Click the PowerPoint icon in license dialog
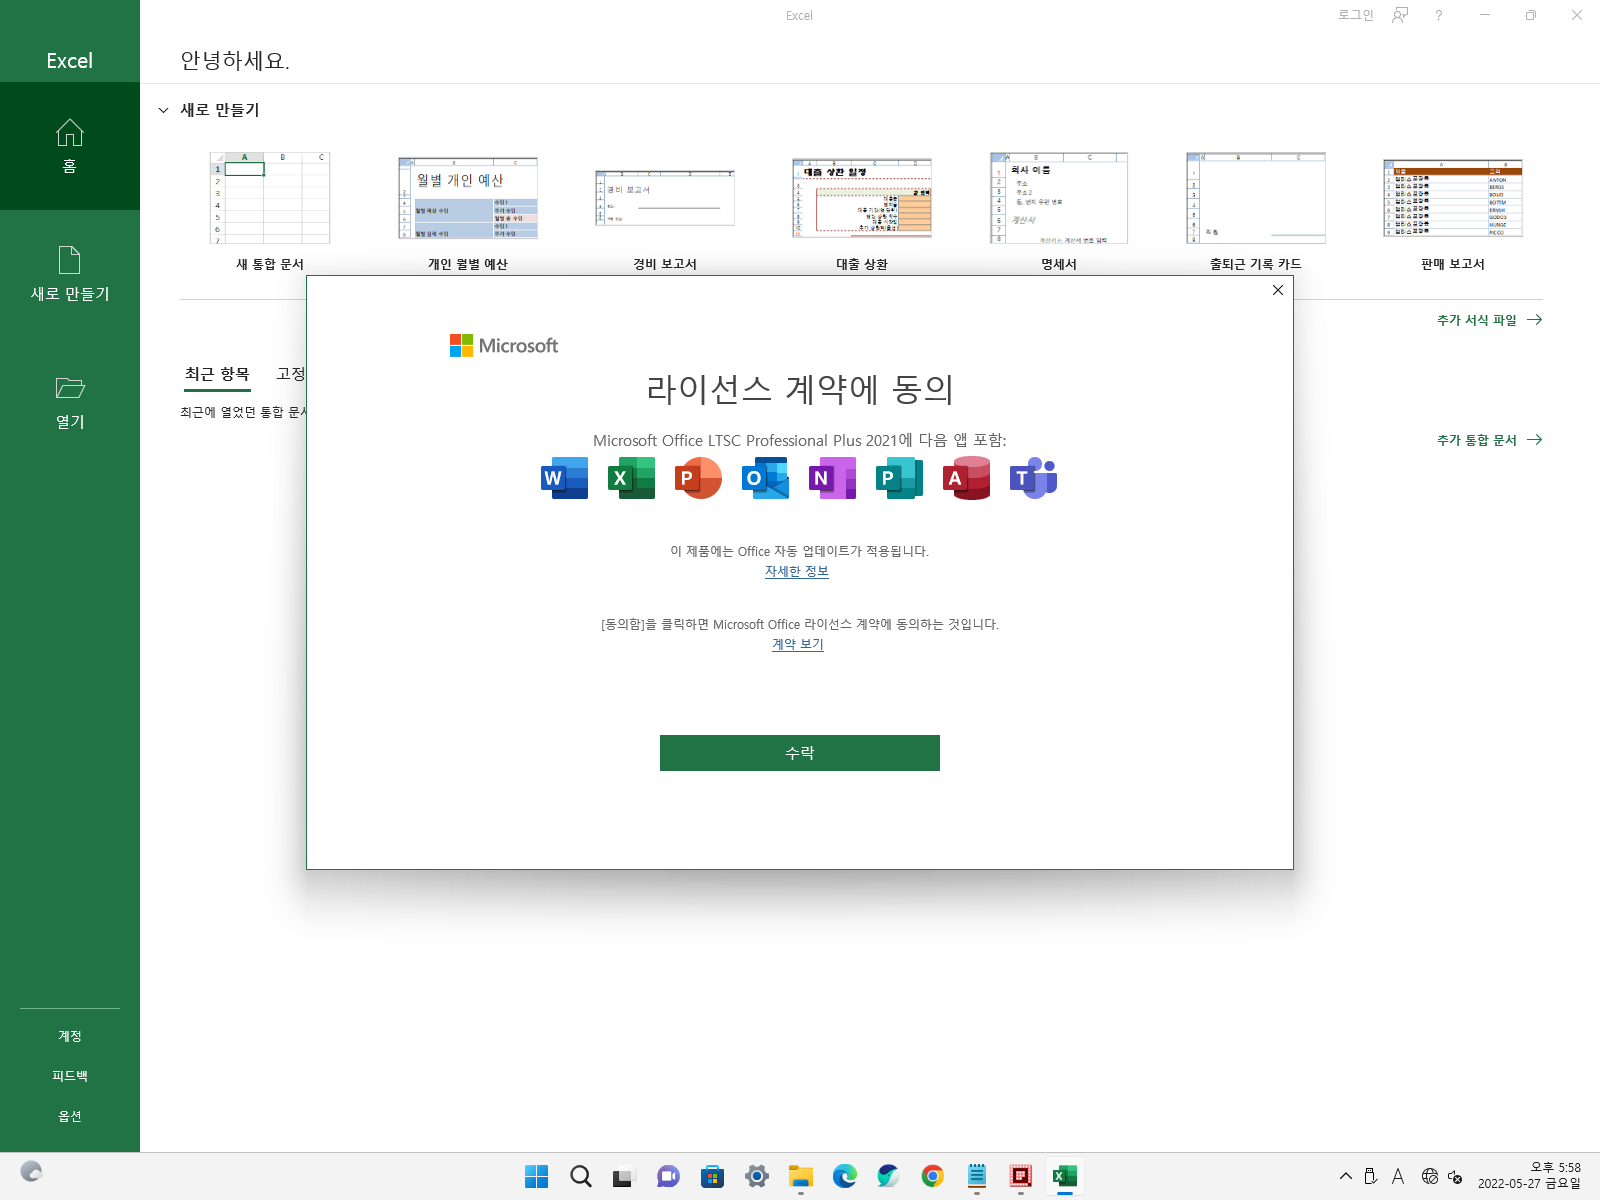The height and width of the screenshot is (1200, 1600). (698, 478)
